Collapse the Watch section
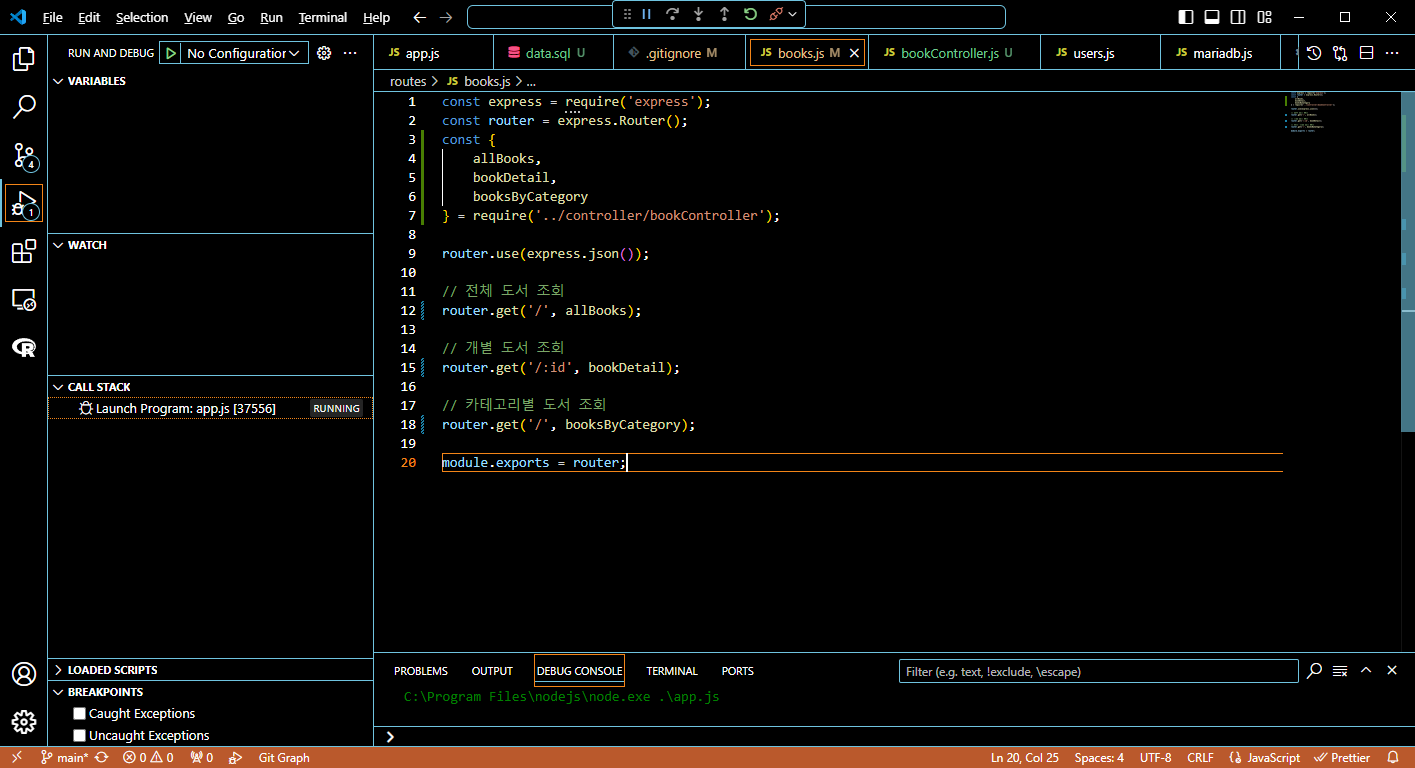Screen dimensions: 1415x768 [58, 245]
